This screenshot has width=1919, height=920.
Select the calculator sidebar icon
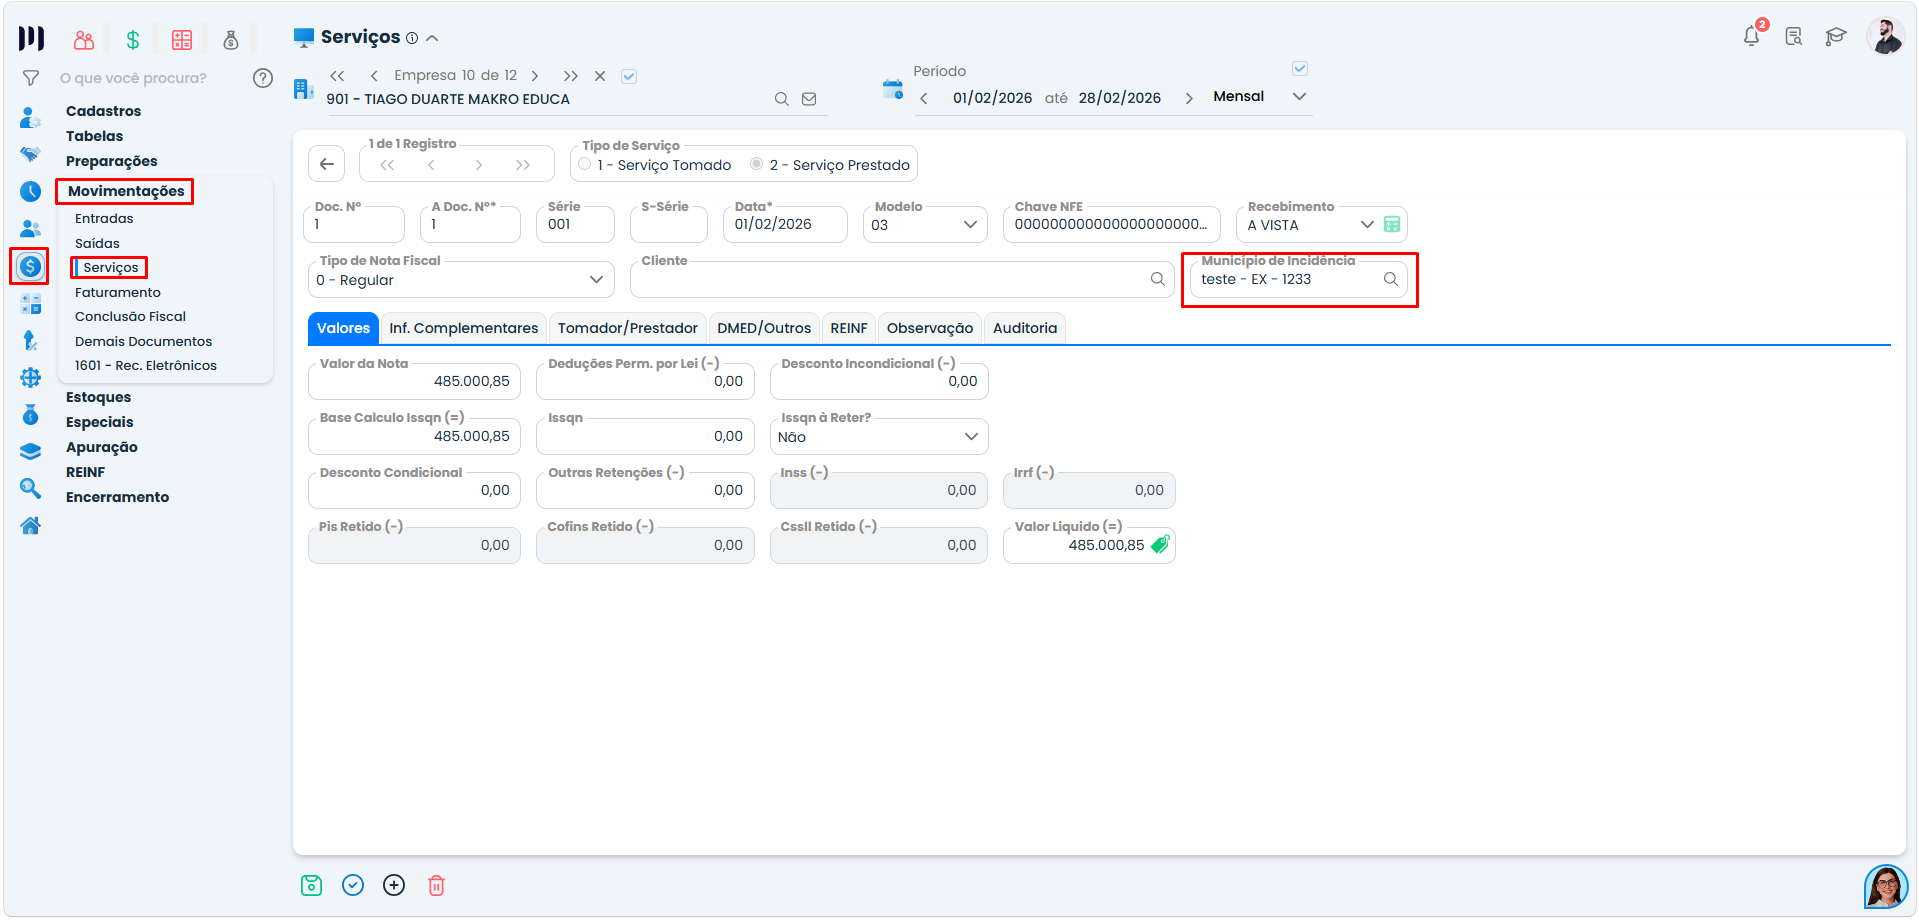coord(31,304)
